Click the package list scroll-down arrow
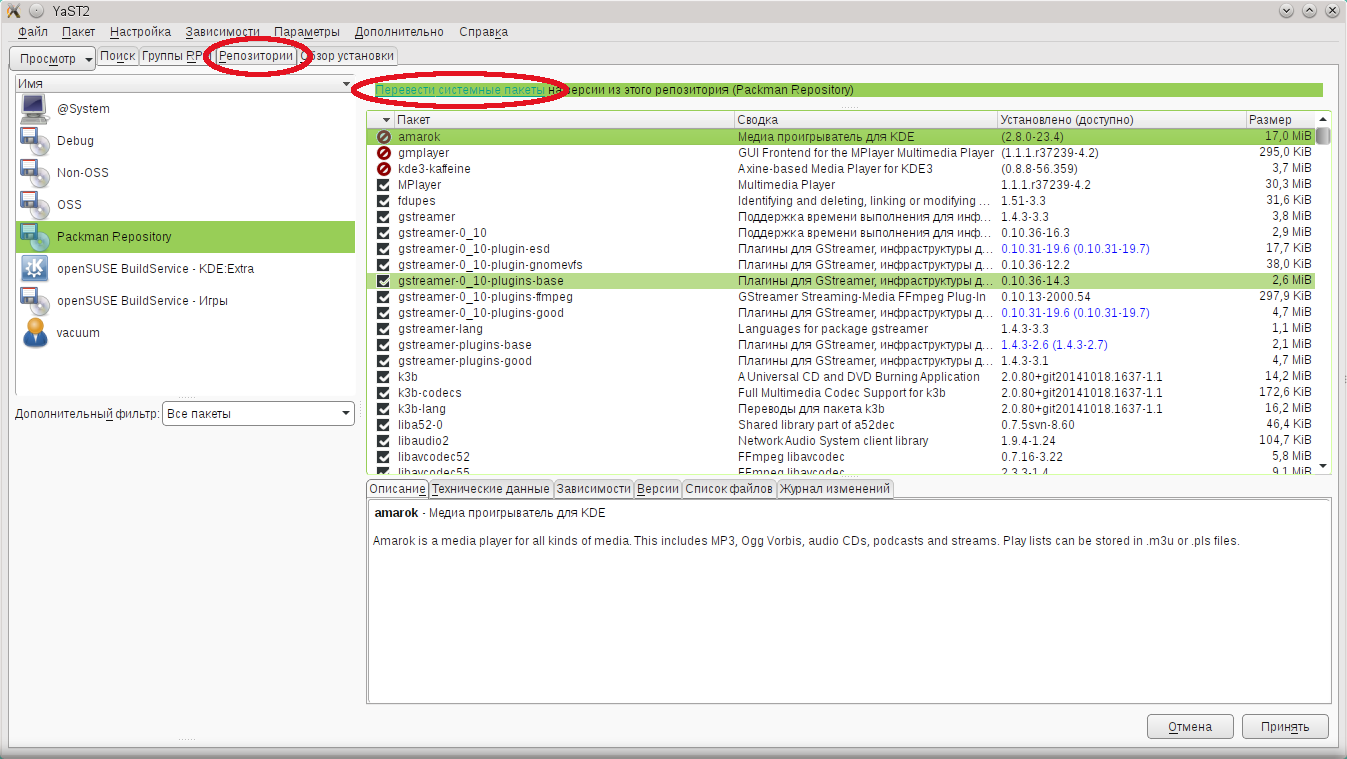This screenshot has height=759, width=1347. pos(1323,466)
